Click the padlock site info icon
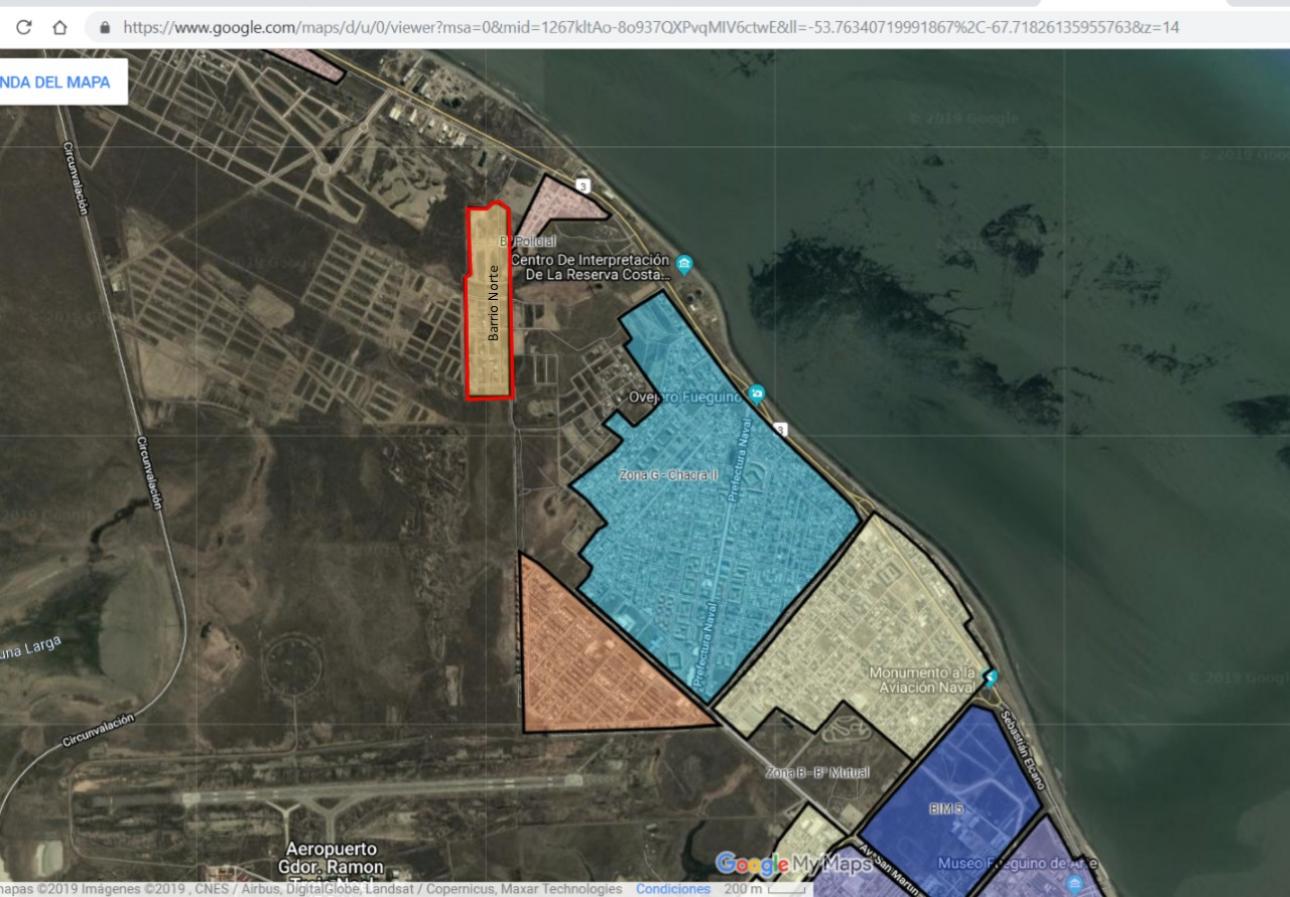The height and width of the screenshot is (897, 1290). (104, 27)
